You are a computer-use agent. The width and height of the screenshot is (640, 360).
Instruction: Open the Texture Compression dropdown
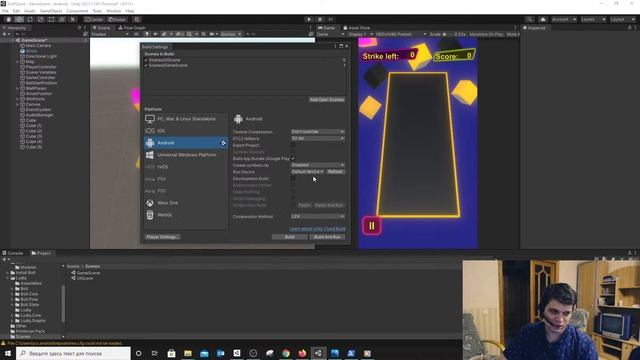(318, 132)
